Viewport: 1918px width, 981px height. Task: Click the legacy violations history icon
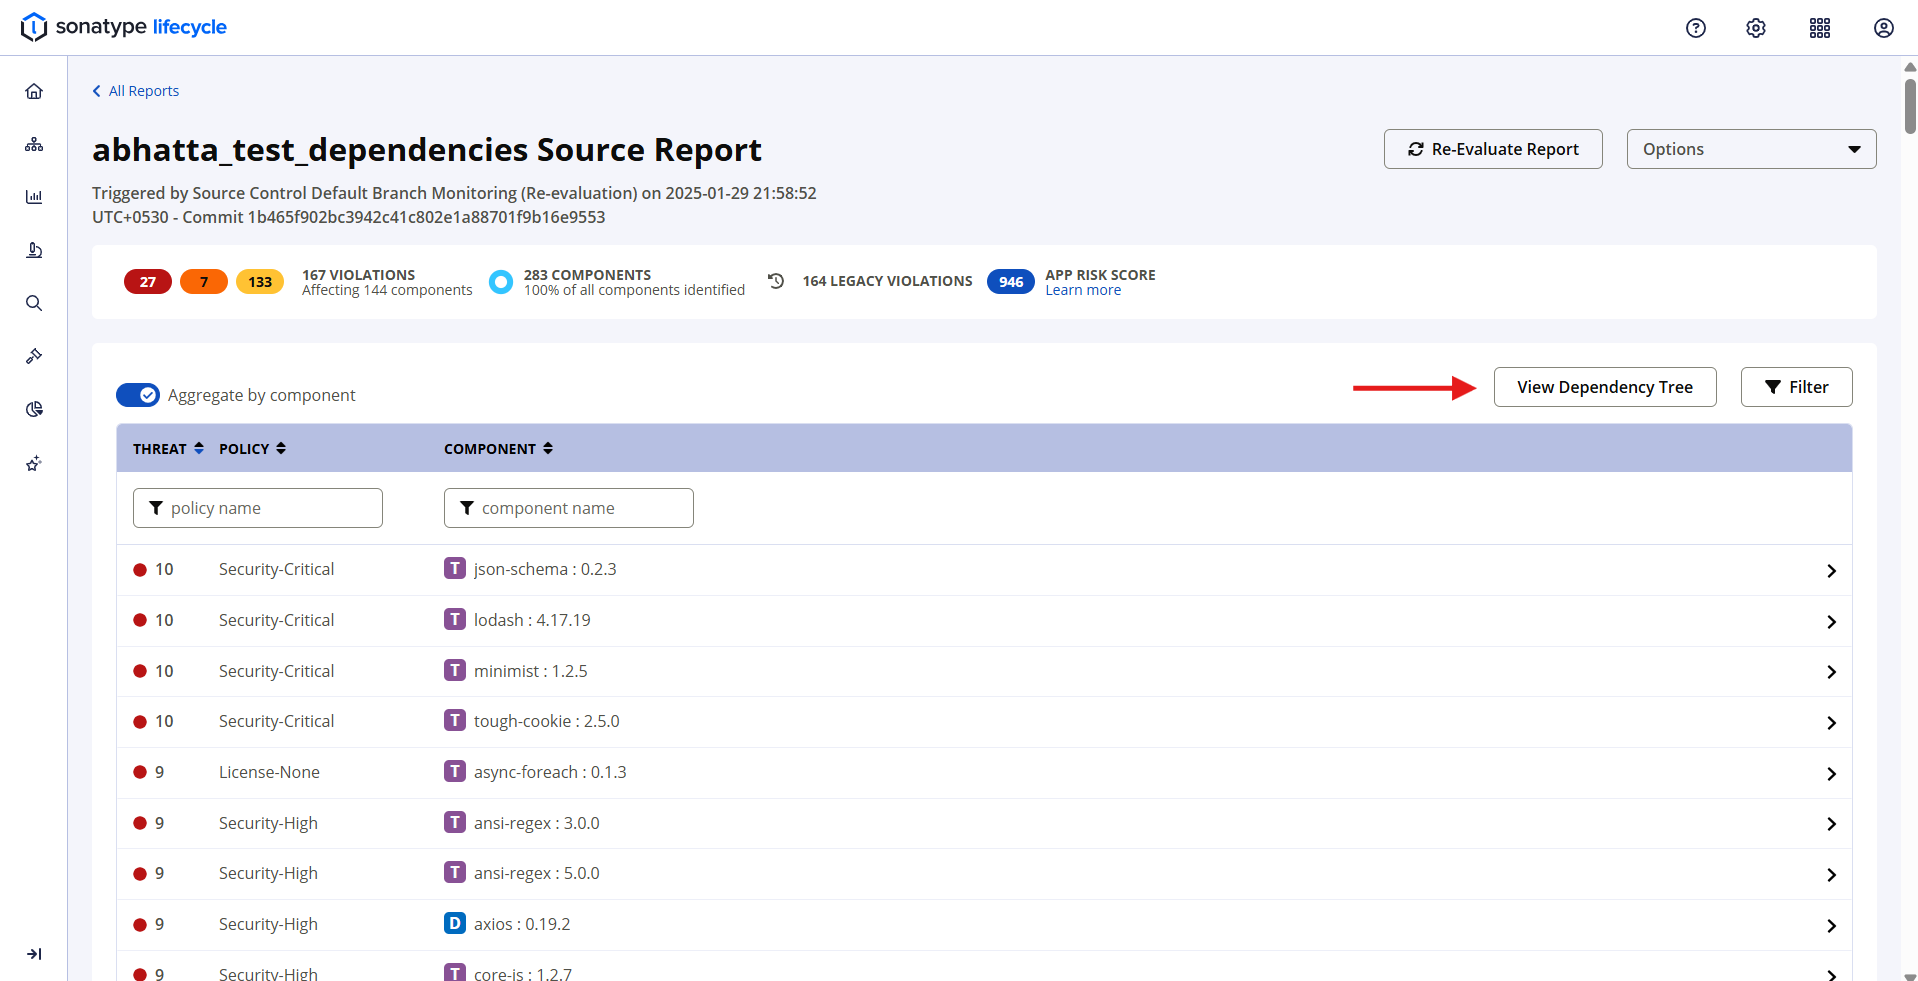coord(776,281)
